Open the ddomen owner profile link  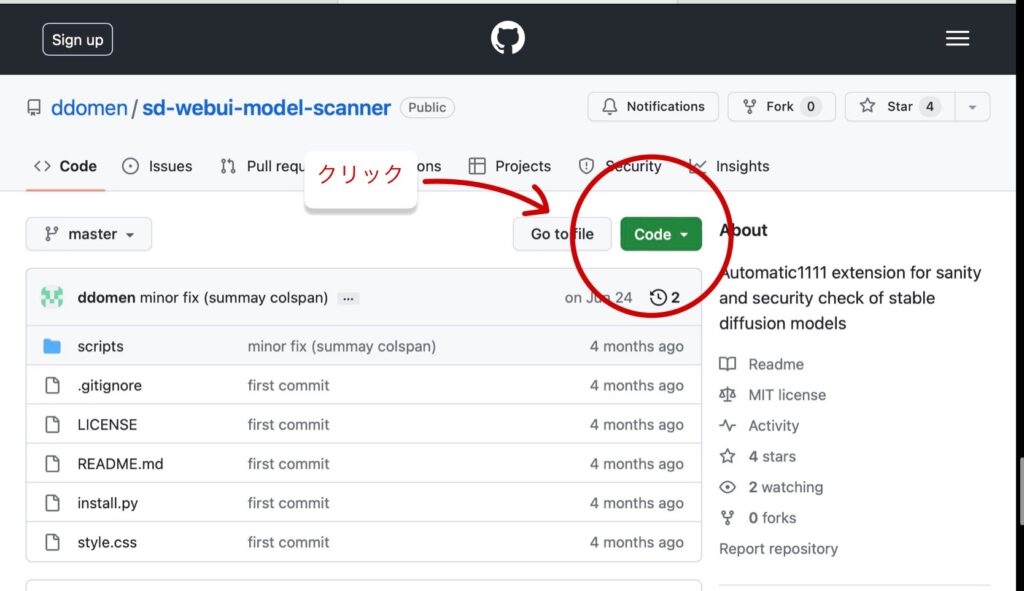tap(89, 108)
